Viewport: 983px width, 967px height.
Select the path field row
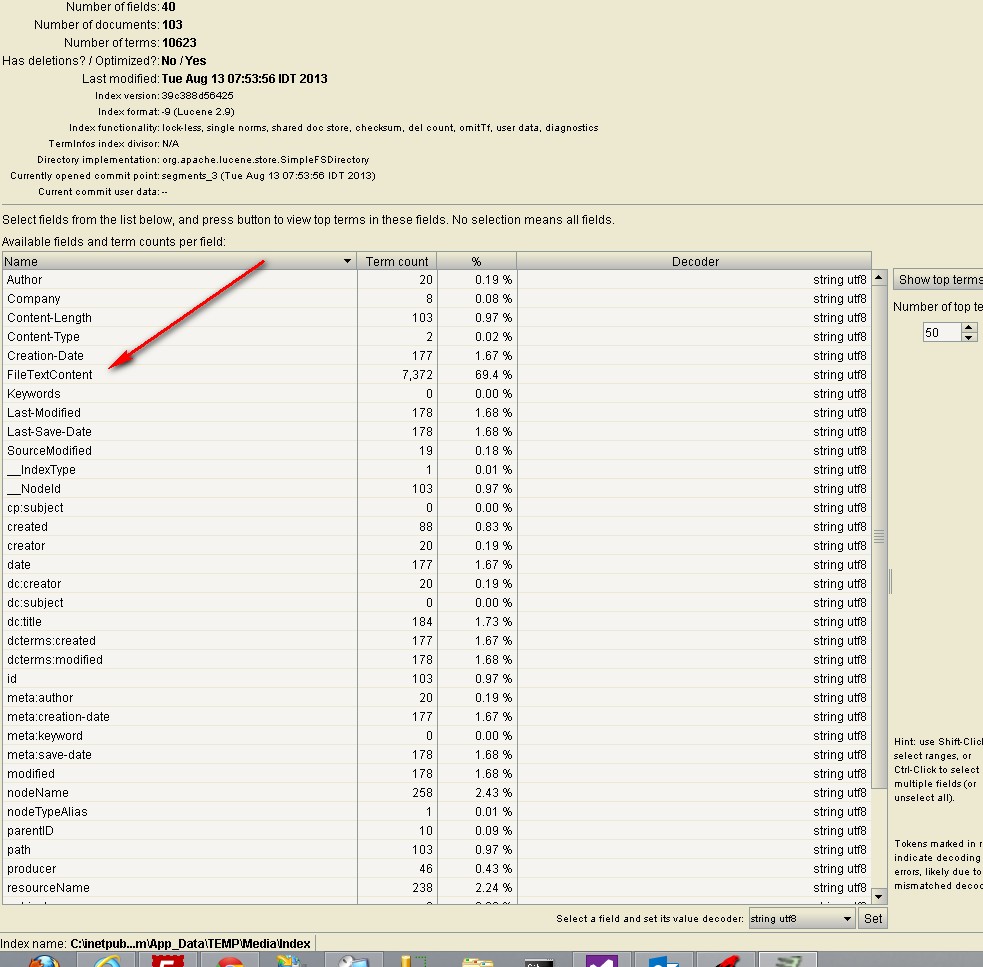(x=436, y=850)
